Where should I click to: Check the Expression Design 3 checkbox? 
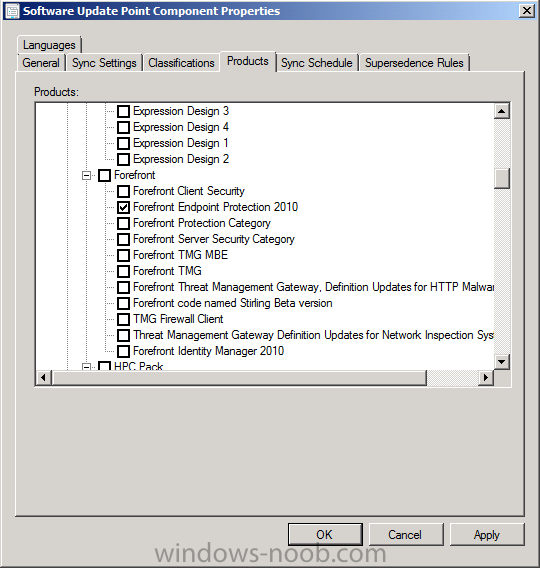click(x=124, y=111)
